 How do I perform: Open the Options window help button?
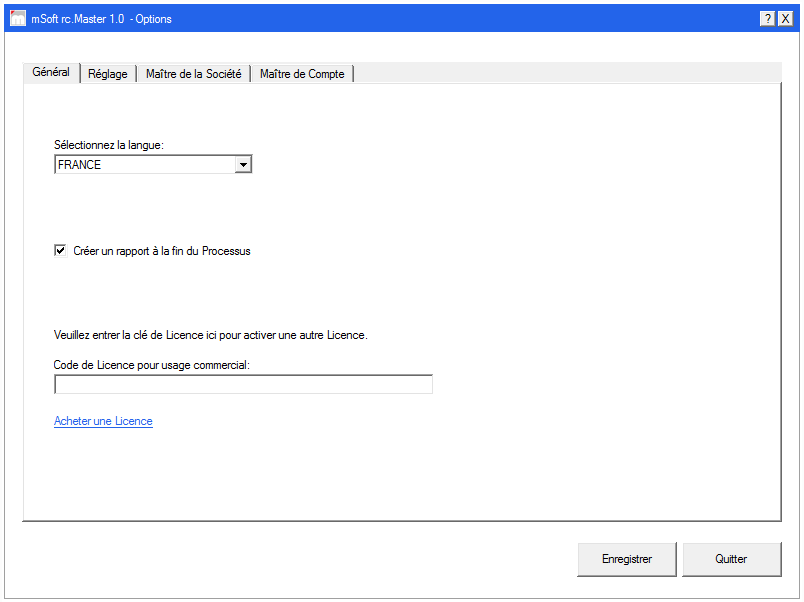pos(766,17)
